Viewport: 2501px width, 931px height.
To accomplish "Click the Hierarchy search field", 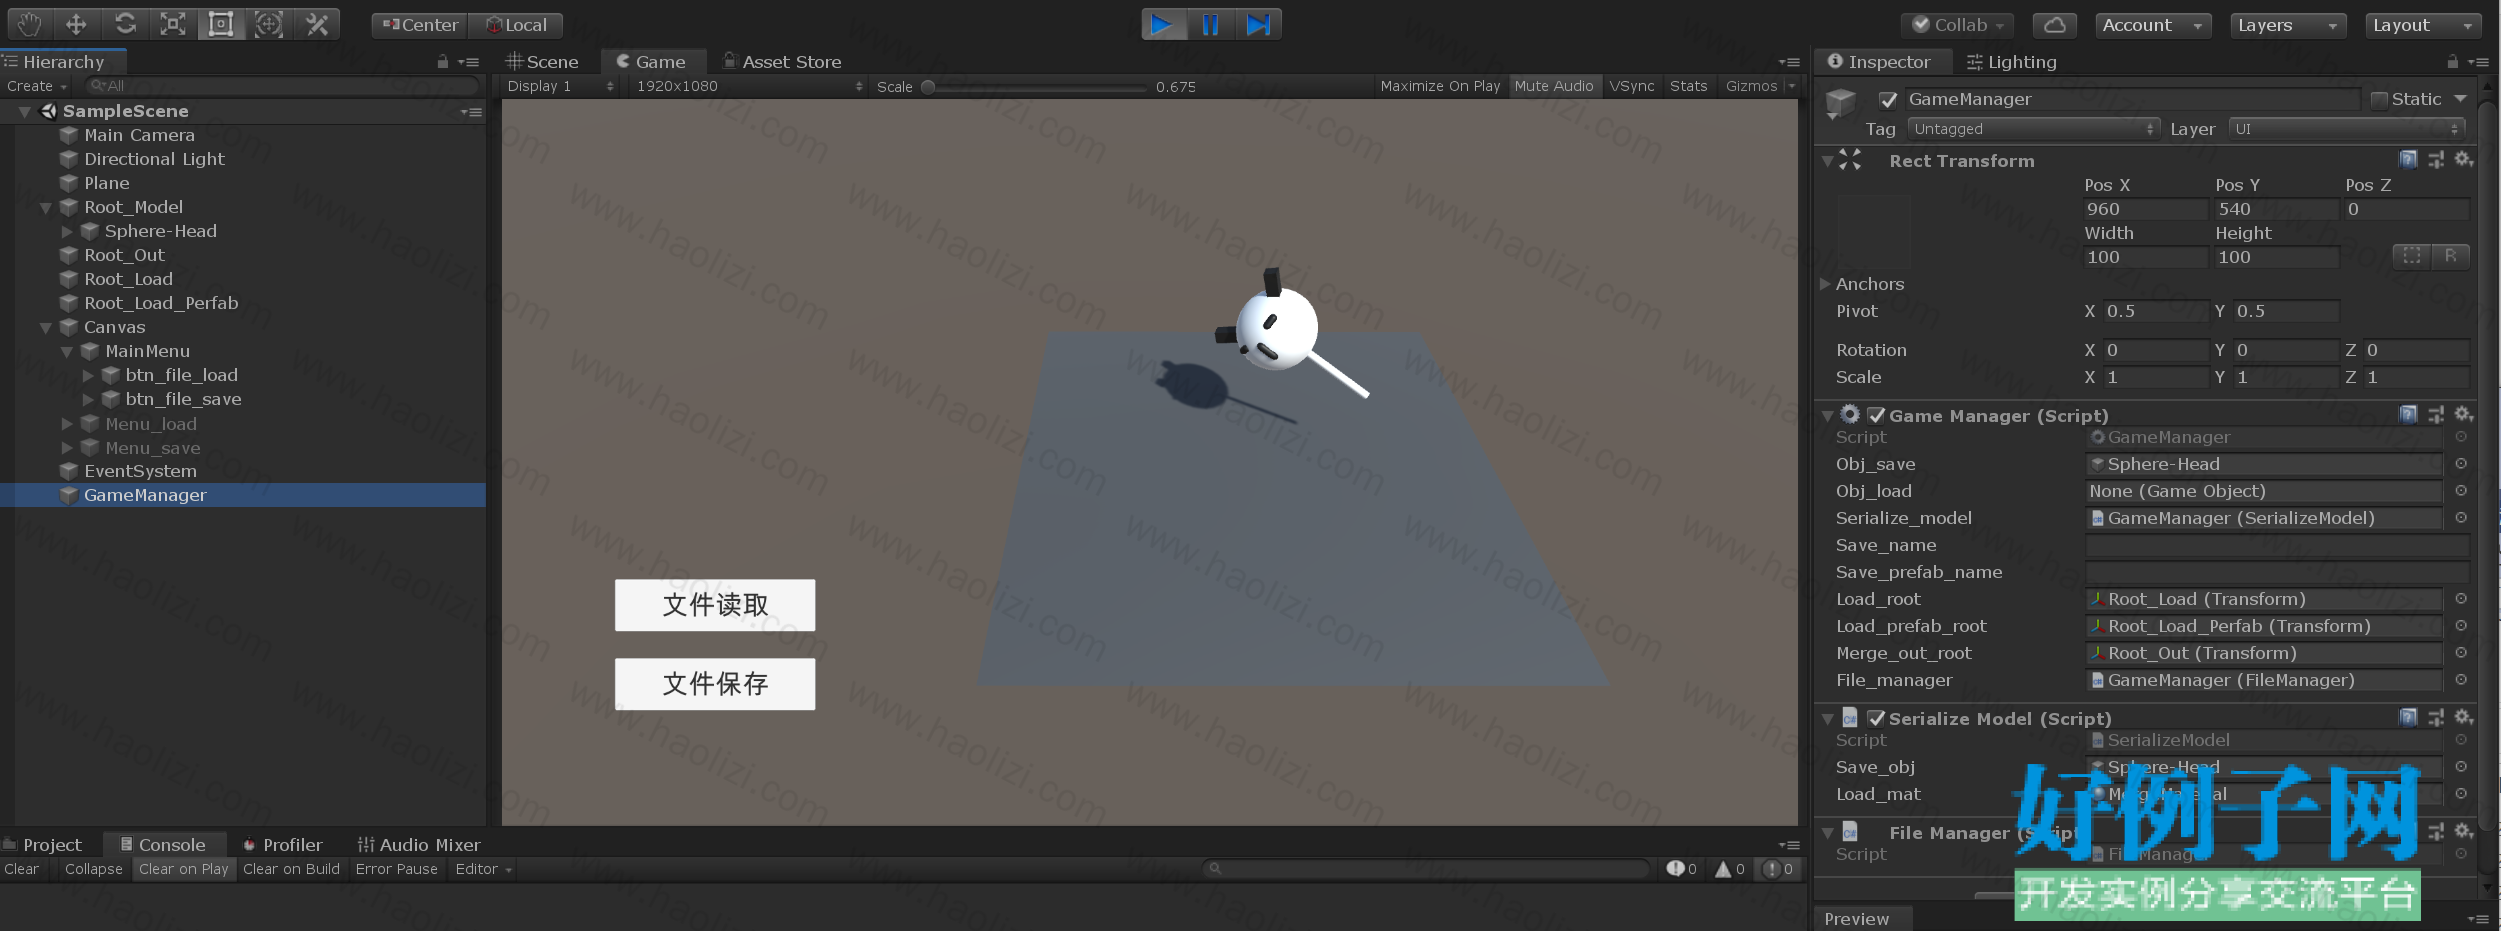I will (283, 86).
